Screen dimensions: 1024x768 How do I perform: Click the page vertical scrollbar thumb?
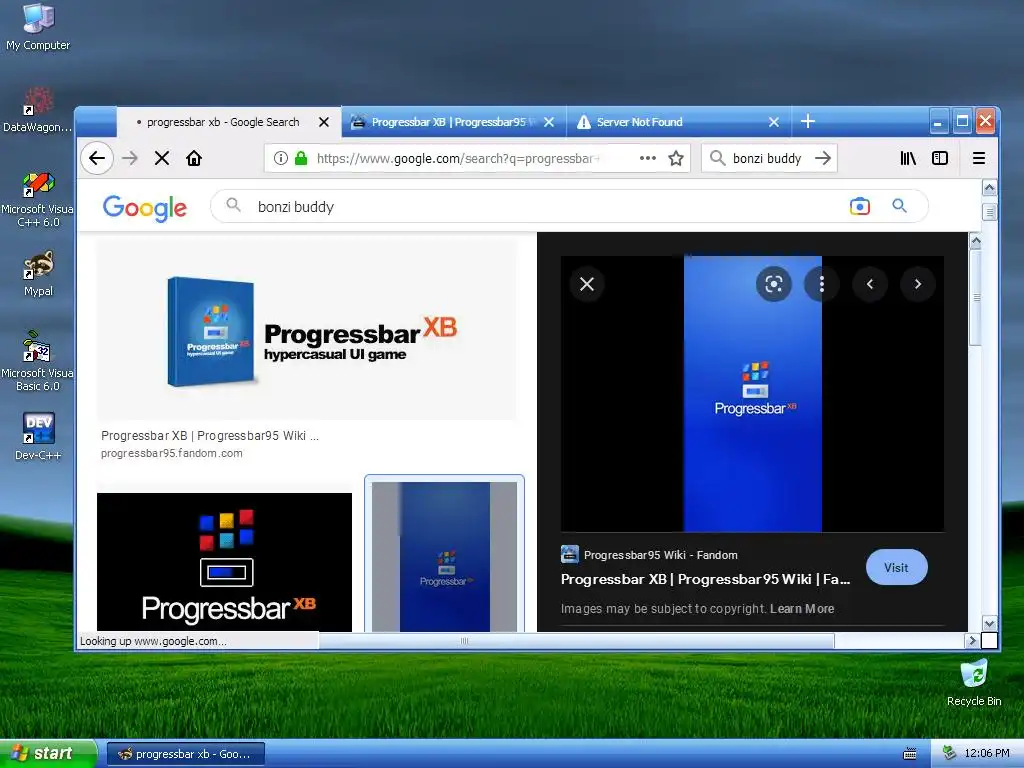989,212
